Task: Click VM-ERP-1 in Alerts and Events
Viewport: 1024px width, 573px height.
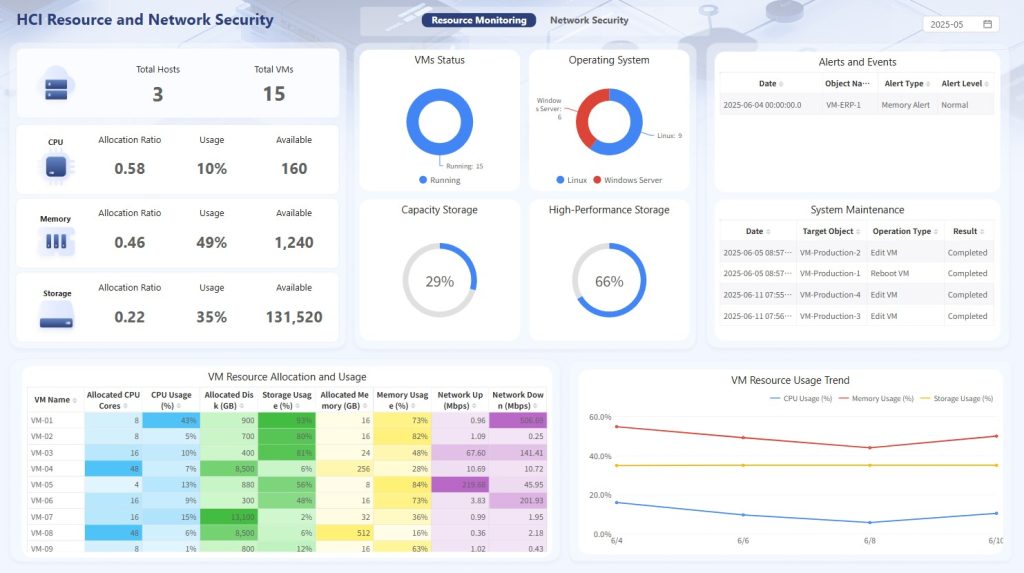Action: (x=843, y=105)
